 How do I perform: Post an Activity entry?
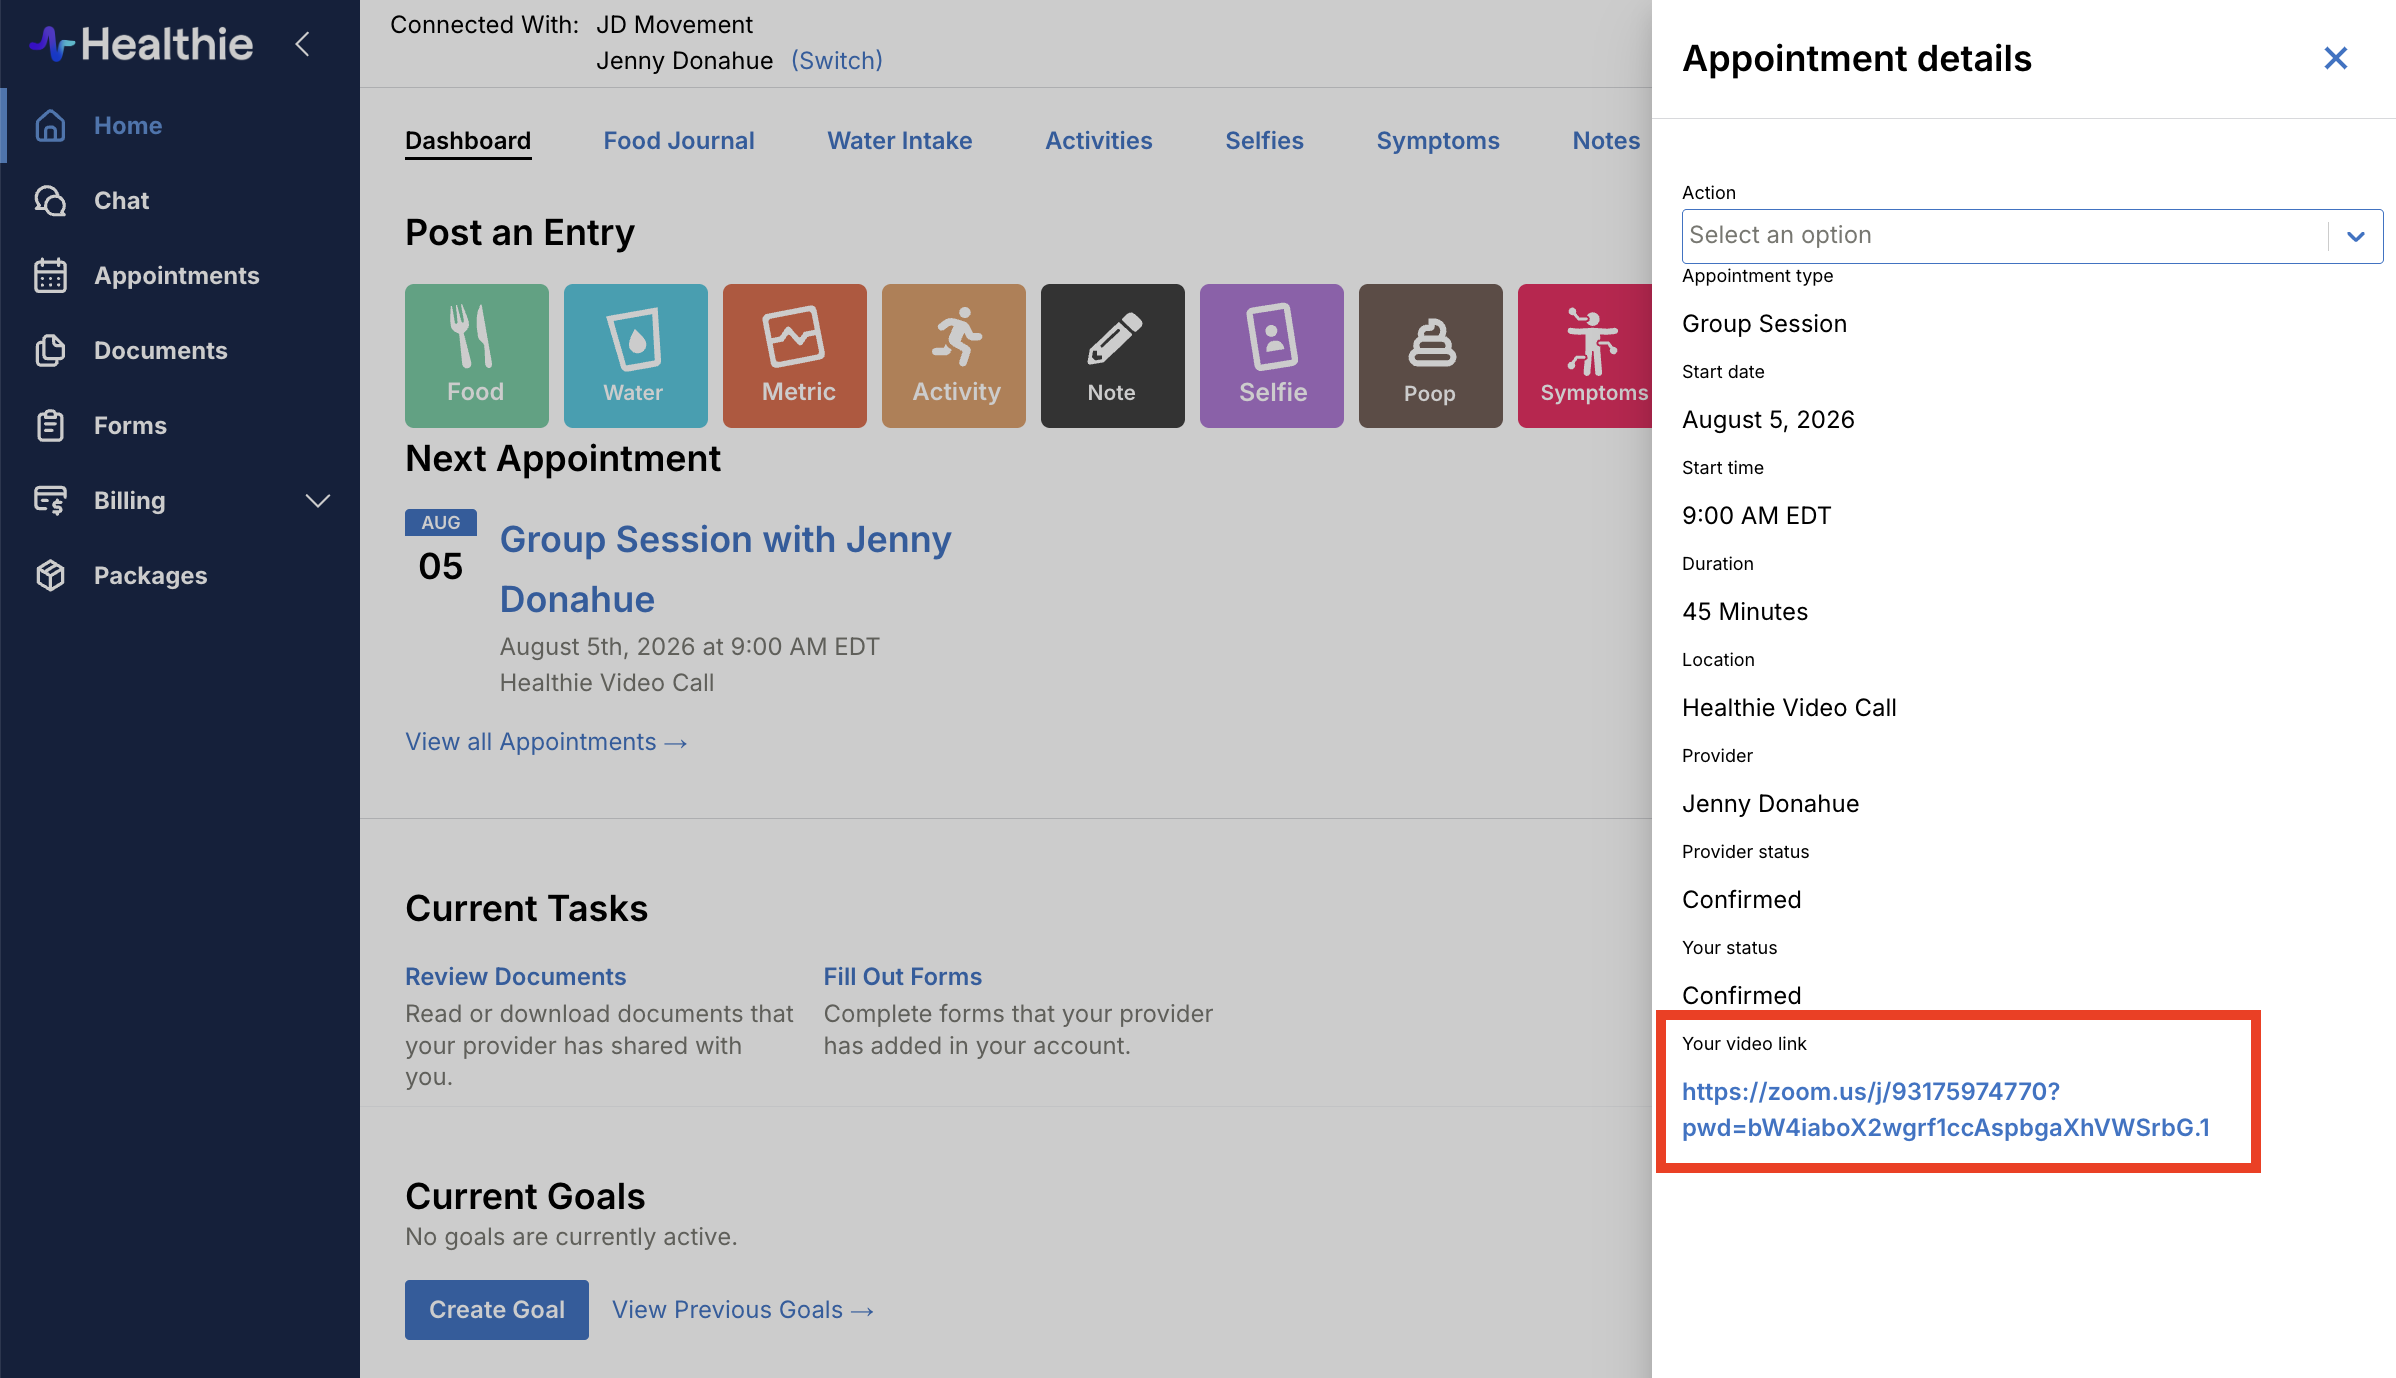pos(954,356)
